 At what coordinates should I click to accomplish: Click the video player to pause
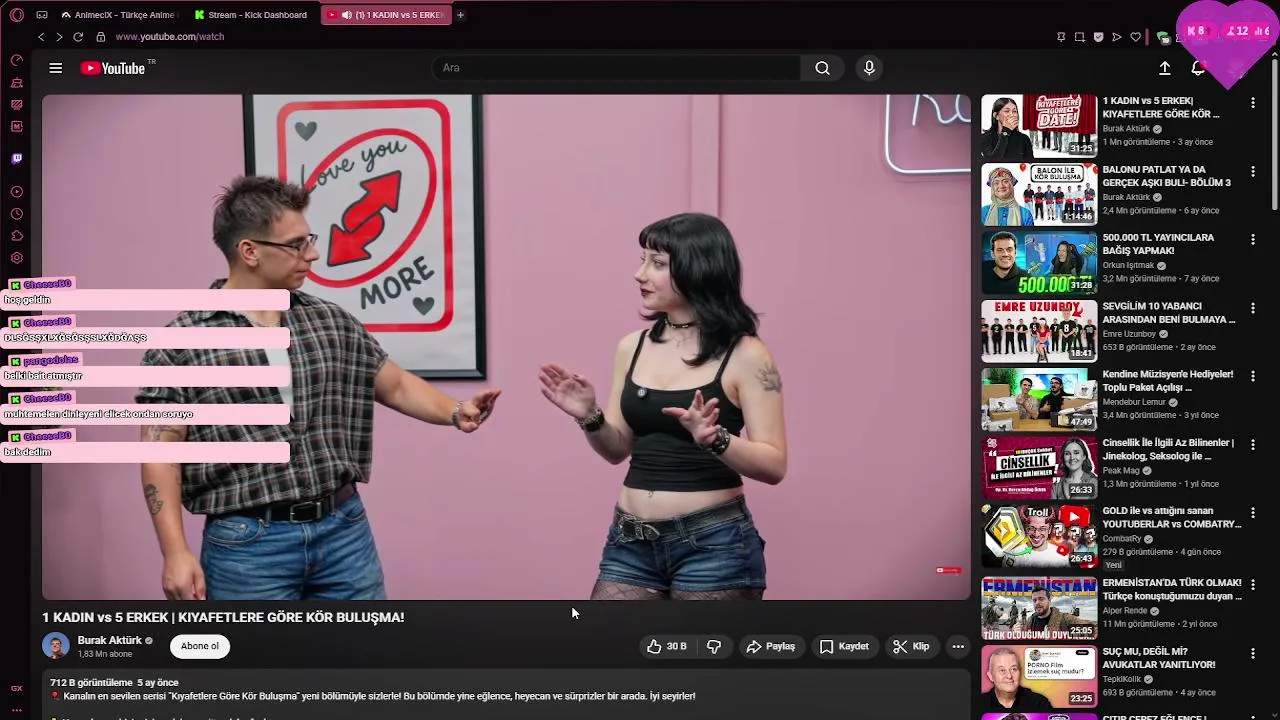click(506, 347)
